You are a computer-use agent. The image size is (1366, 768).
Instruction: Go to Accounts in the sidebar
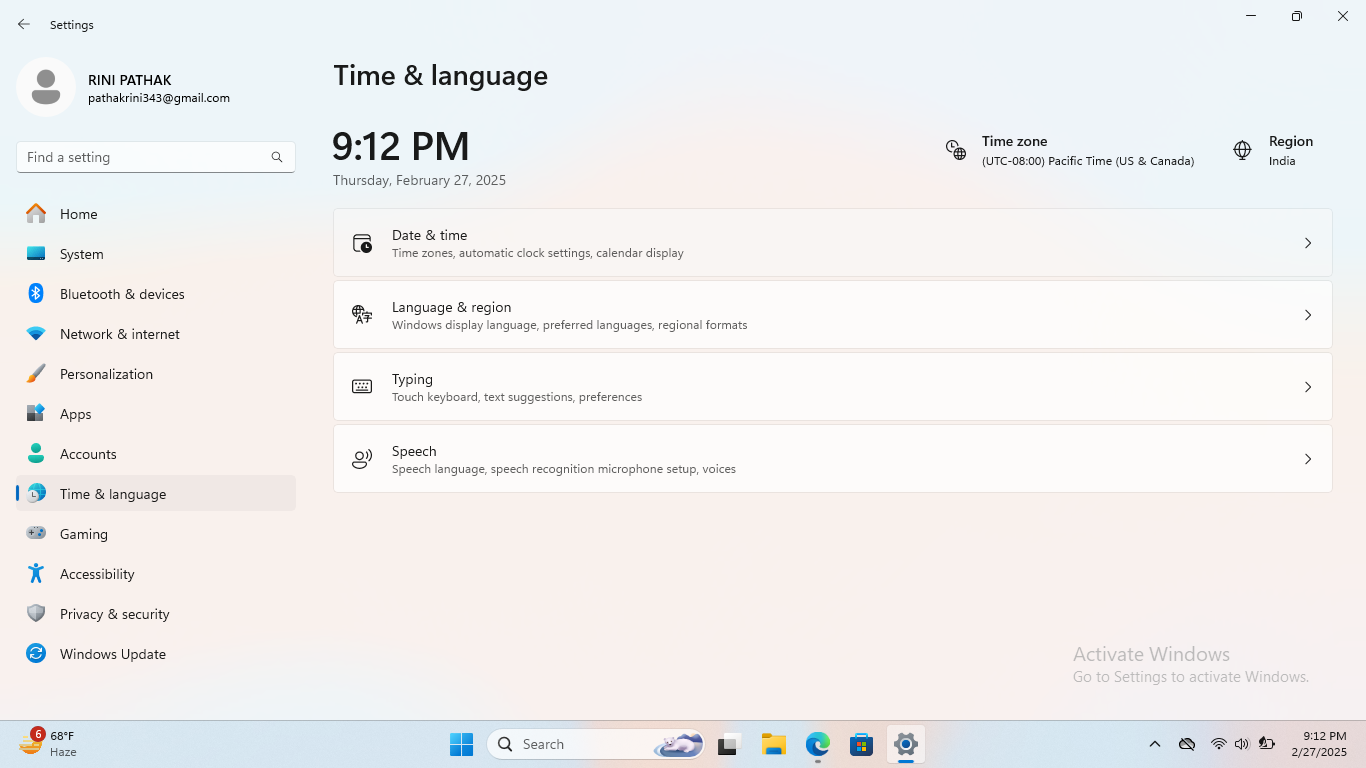click(x=156, y=454)
